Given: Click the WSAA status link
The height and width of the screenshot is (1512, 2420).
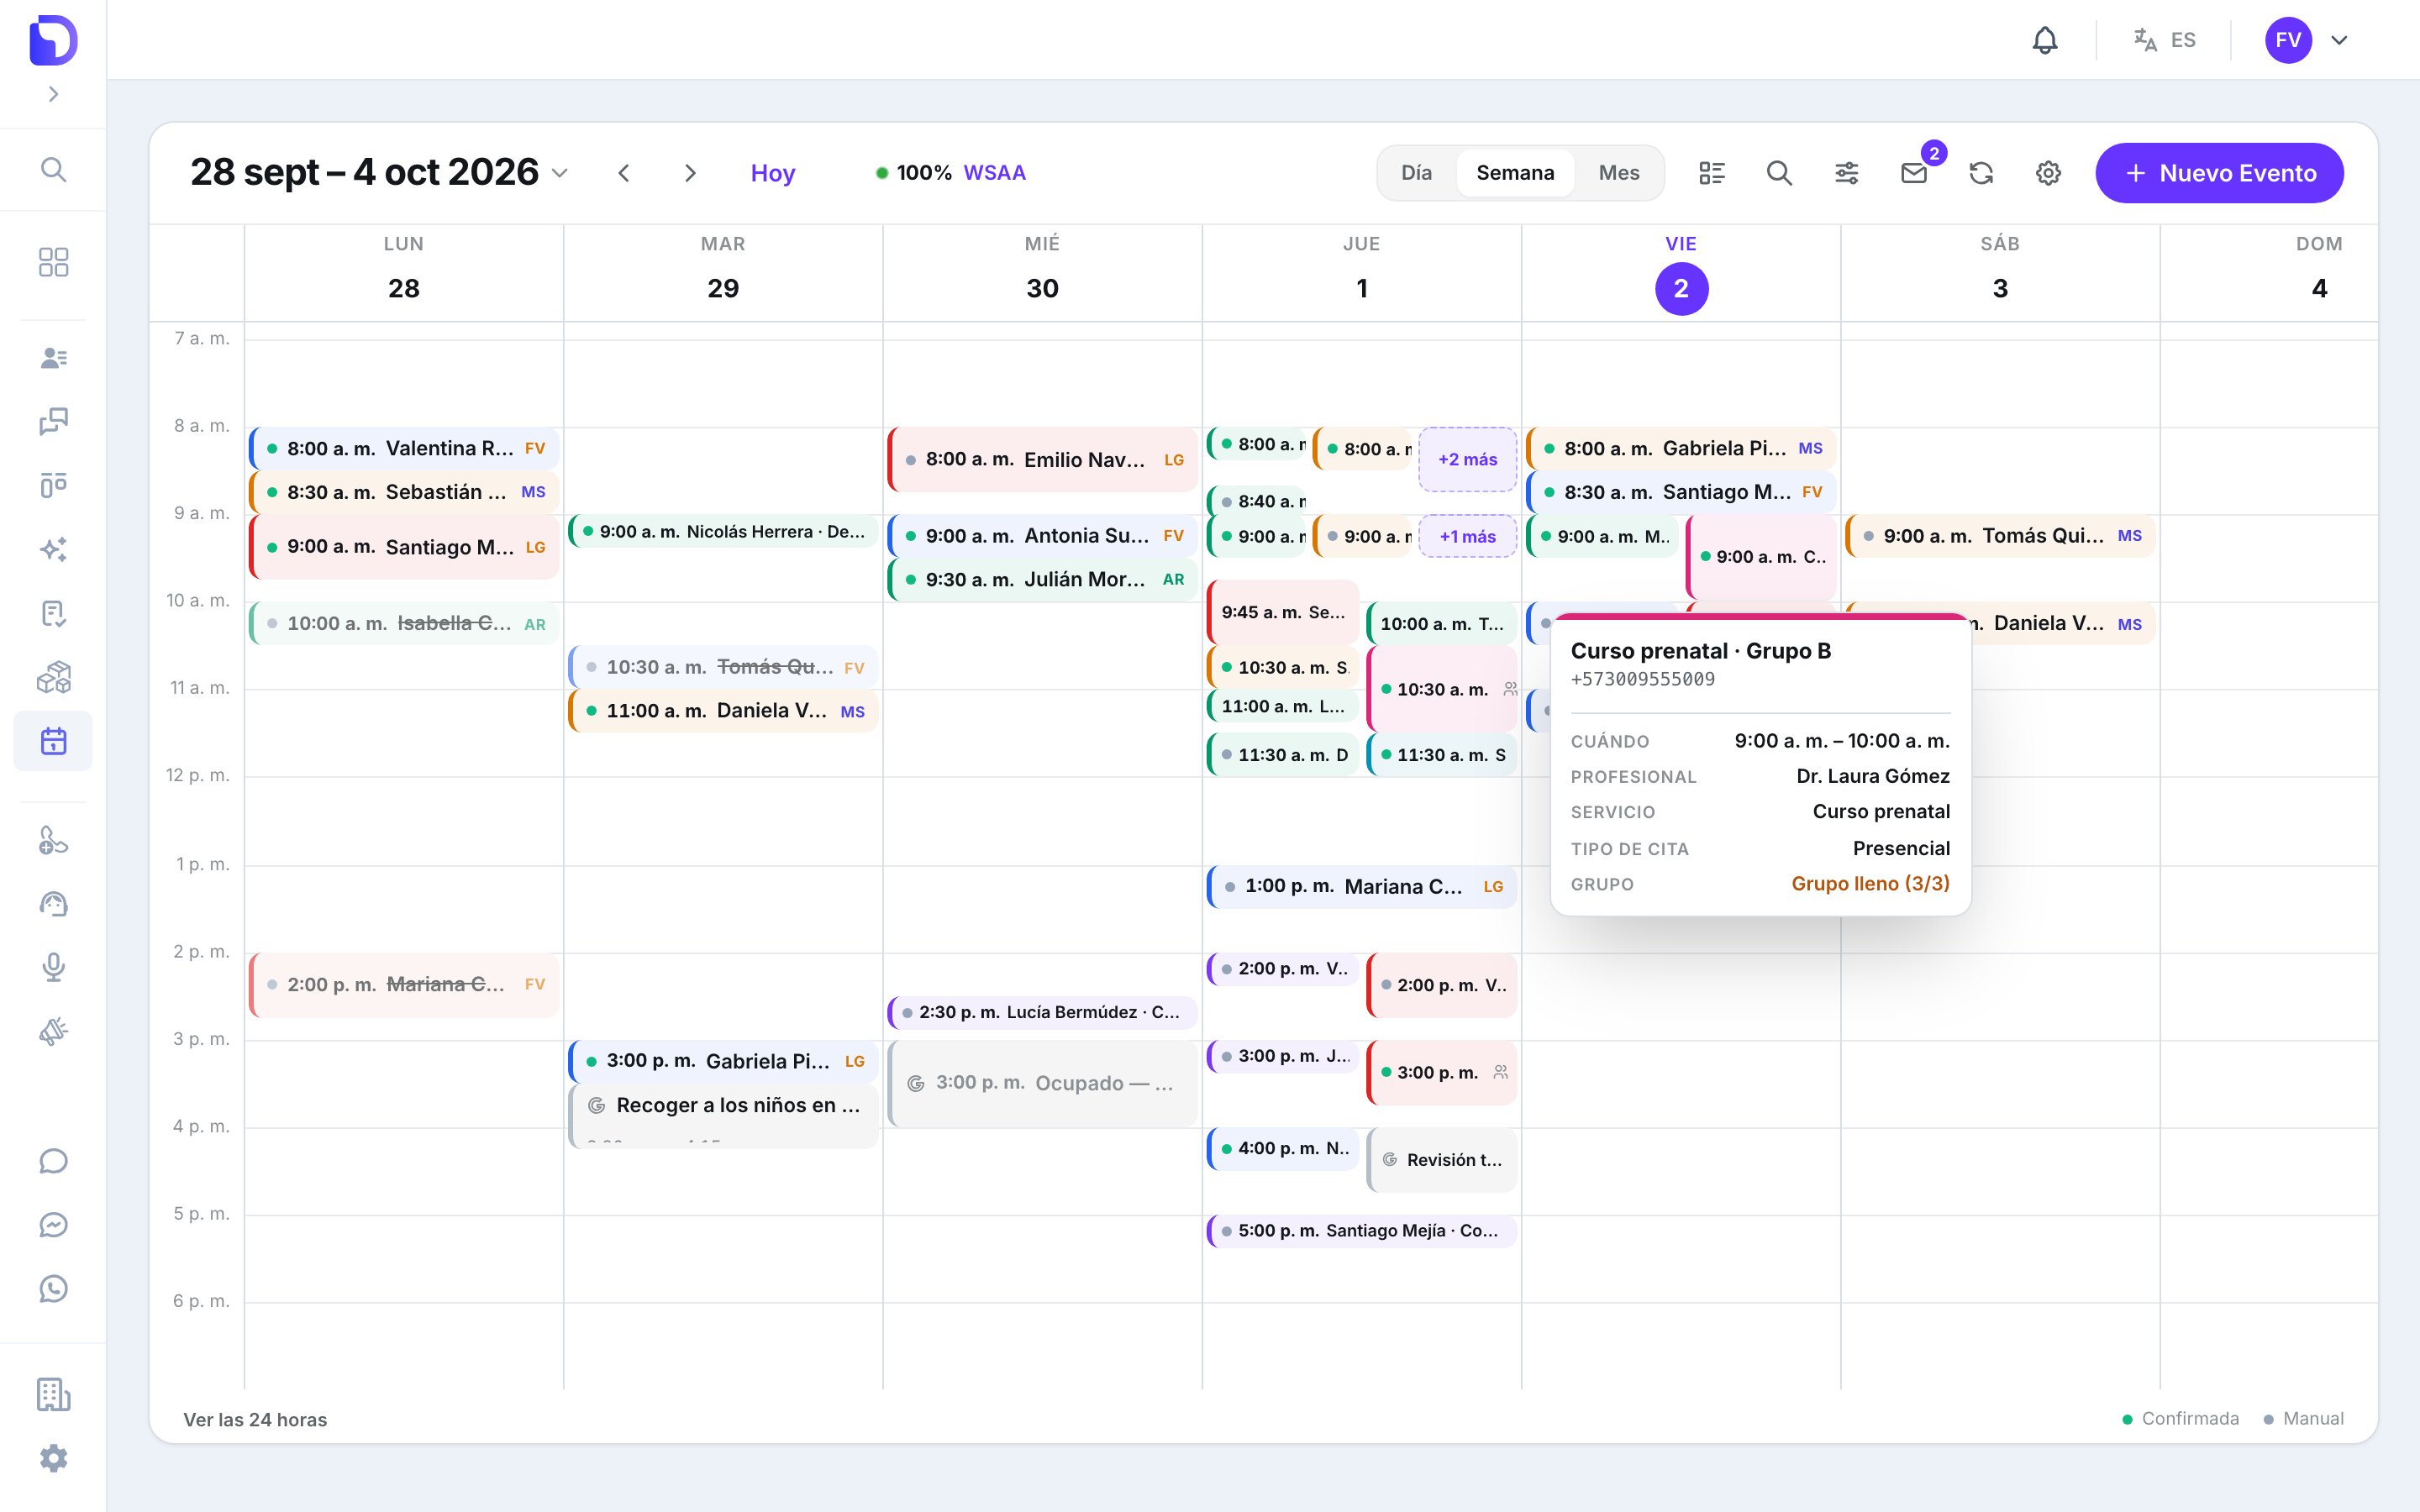Looking at the screenshot, I should pos(994,173).
